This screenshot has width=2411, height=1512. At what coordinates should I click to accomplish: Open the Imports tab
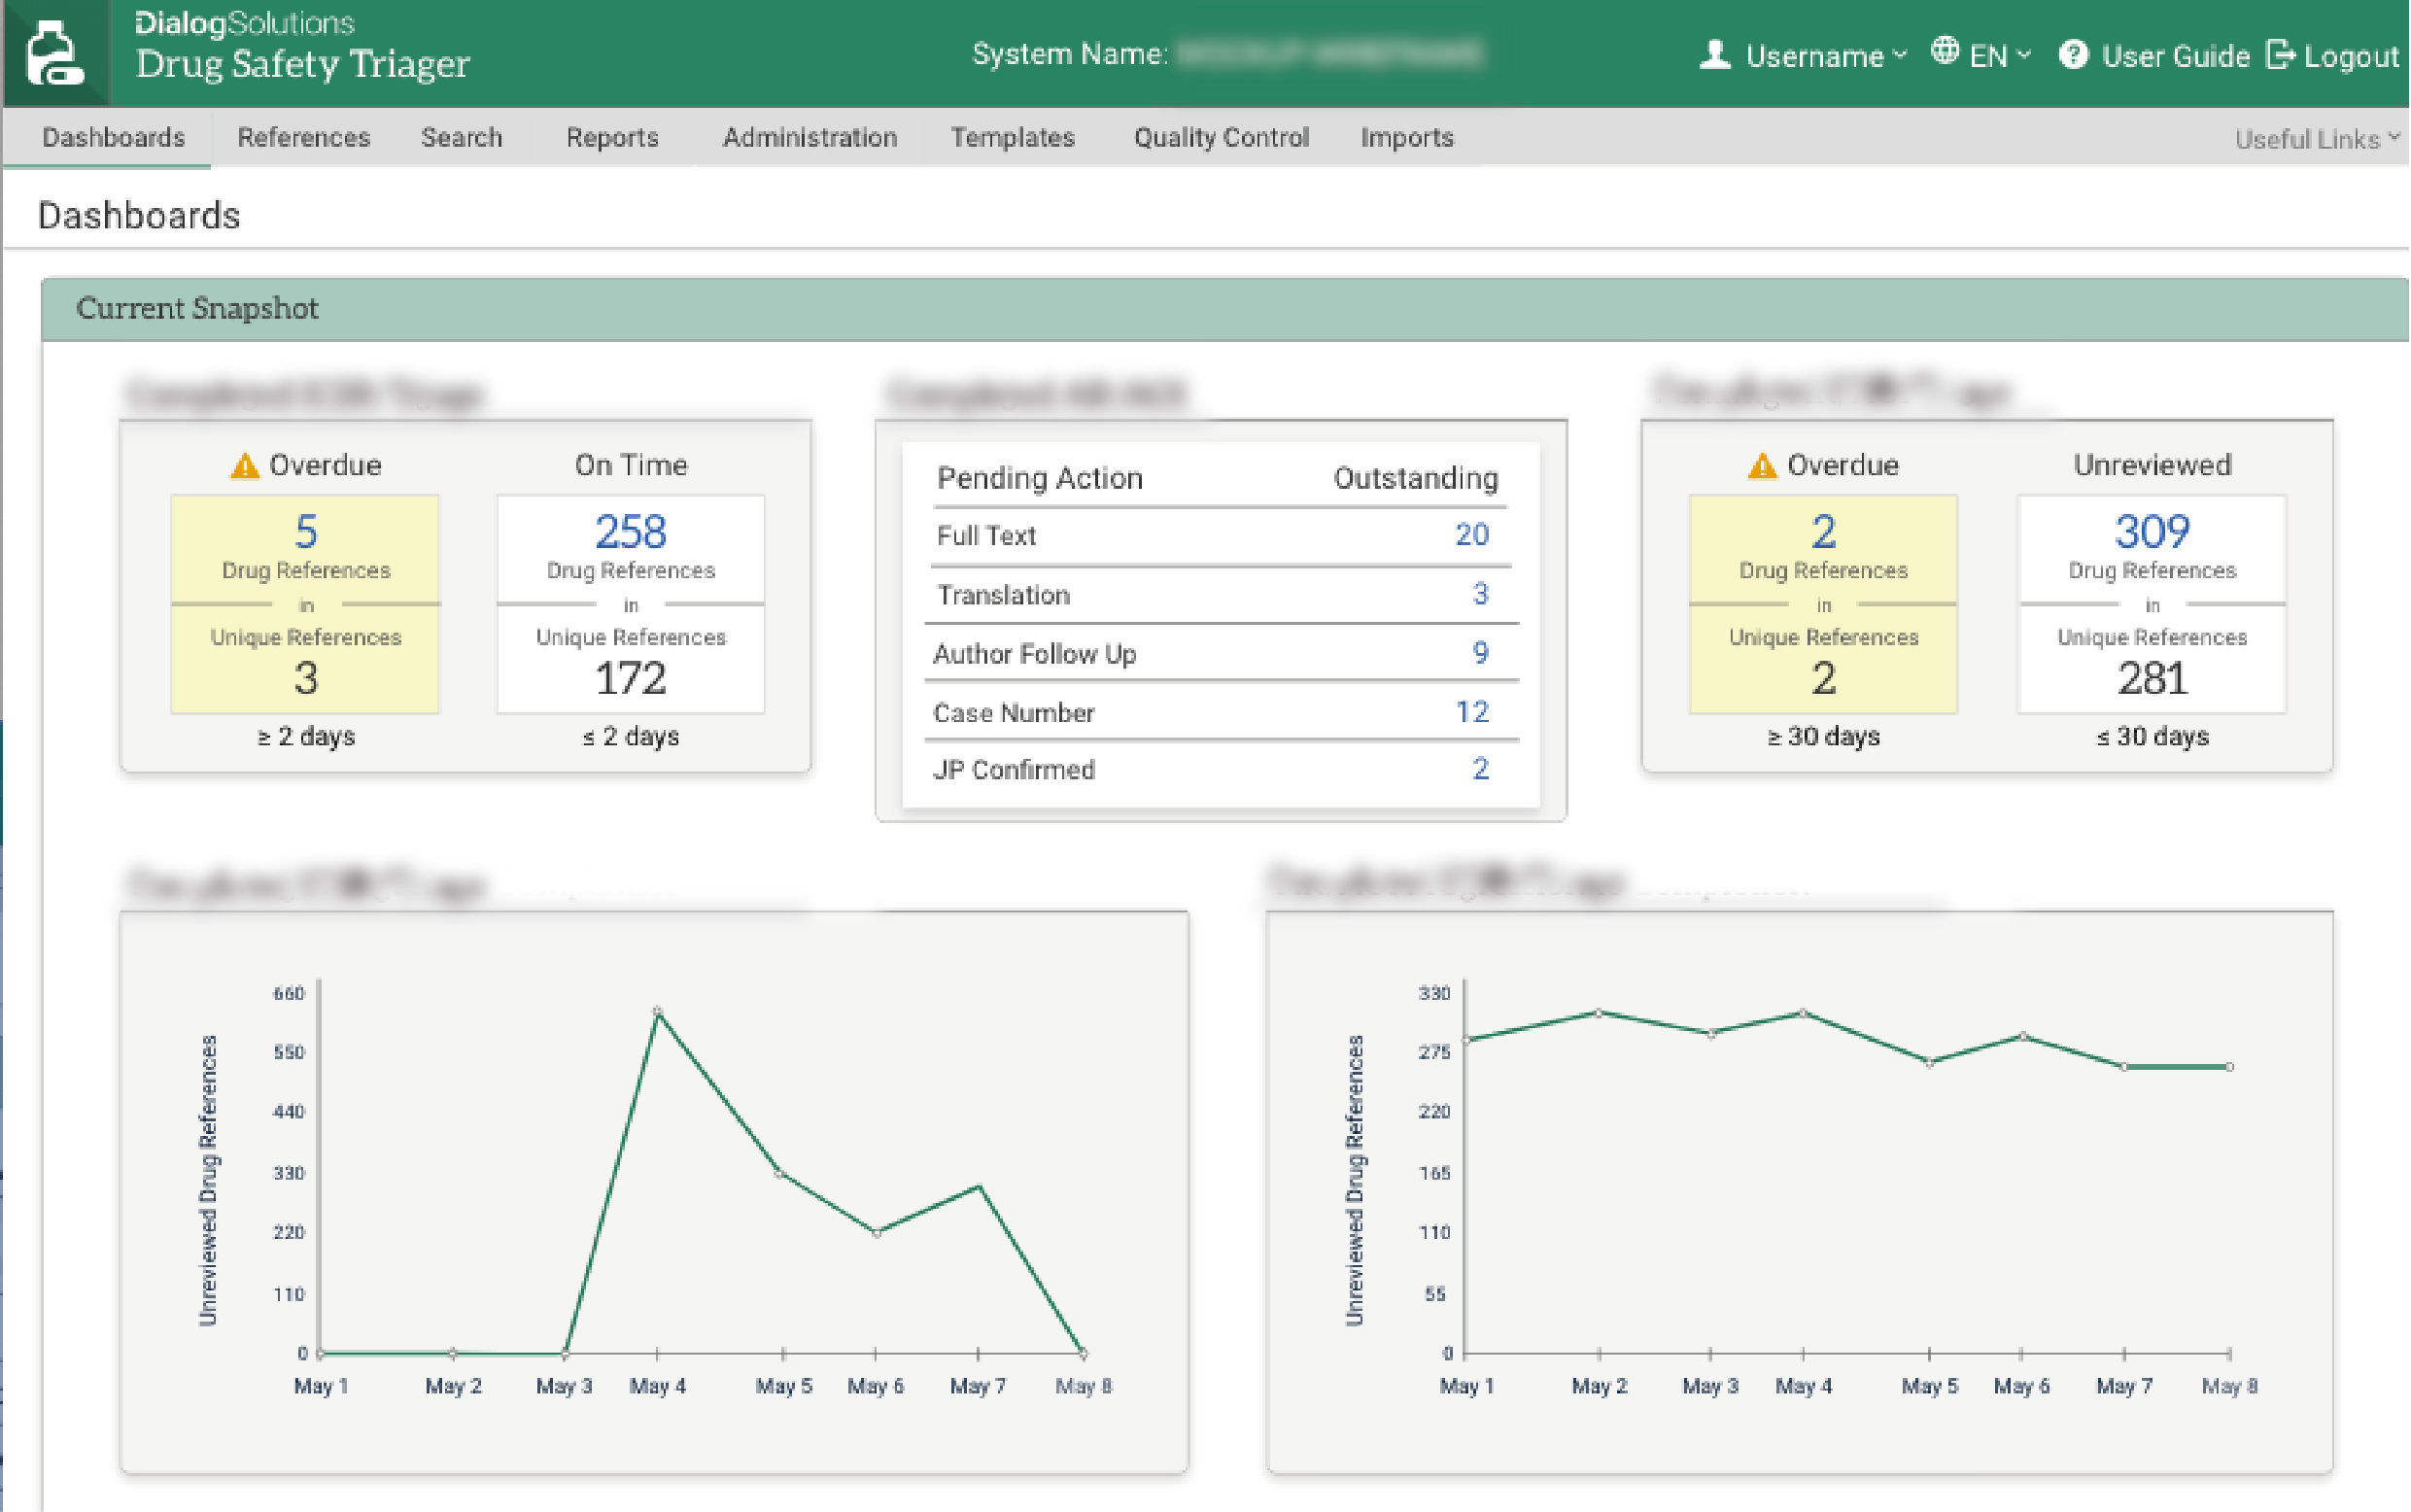point(1407,138)
